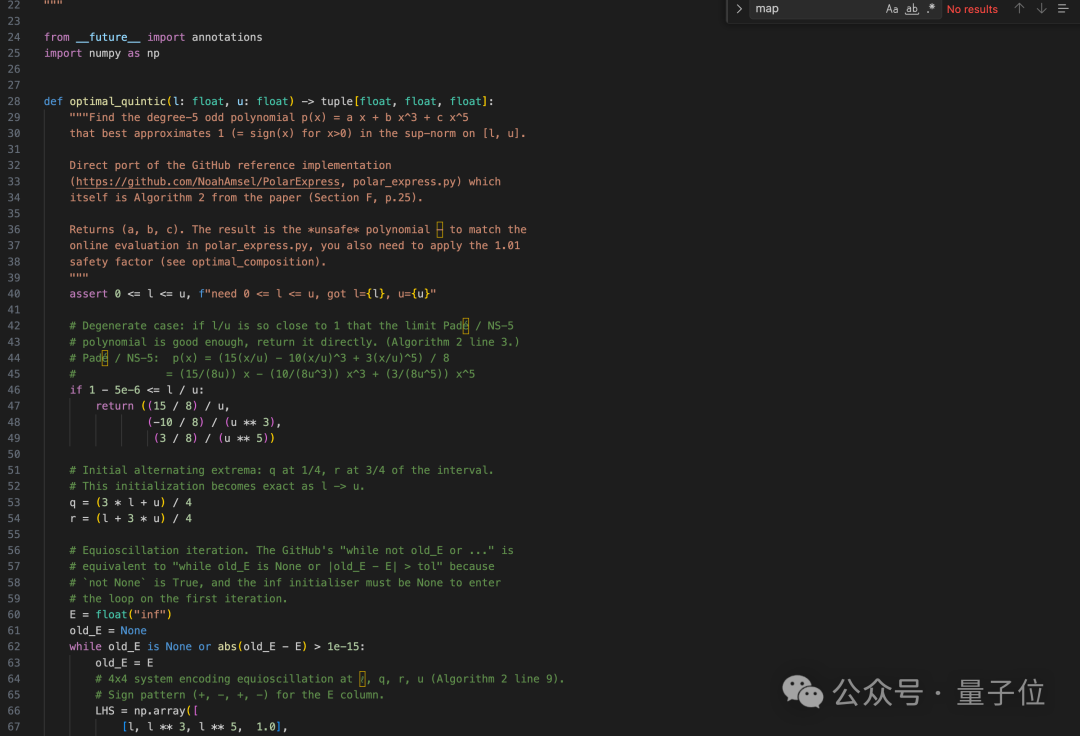Click the "r = (l + 3 * u) / 4" line
The height and width of the screenshot is (736, 1080).
130,518
